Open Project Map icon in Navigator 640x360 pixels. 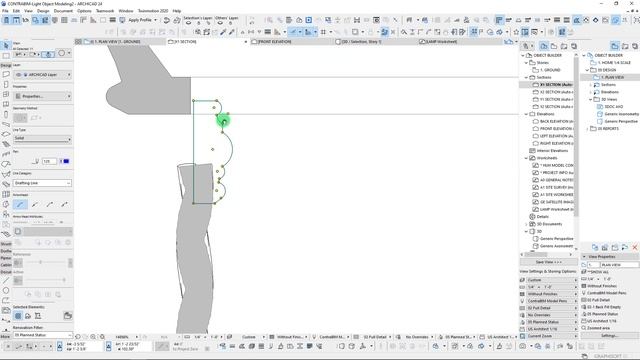click(x=544, y=46)
